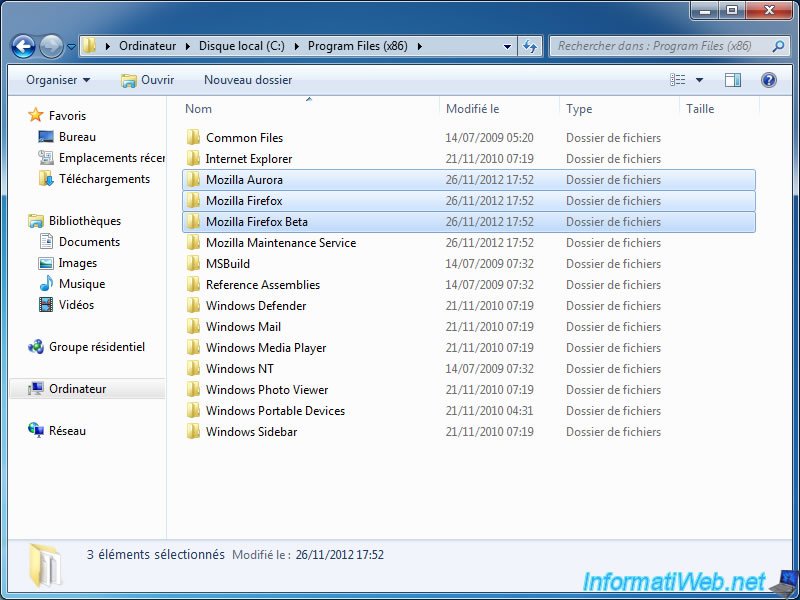Create a folder with Nouveau dossier
The width and height of the screenshot is (800, 600).
point(248,80)
